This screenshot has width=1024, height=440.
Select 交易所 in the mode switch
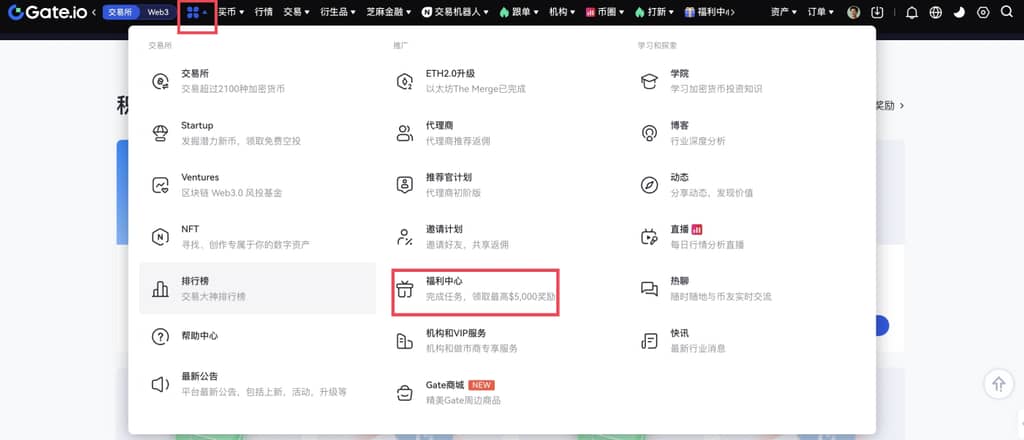[119, 12]
